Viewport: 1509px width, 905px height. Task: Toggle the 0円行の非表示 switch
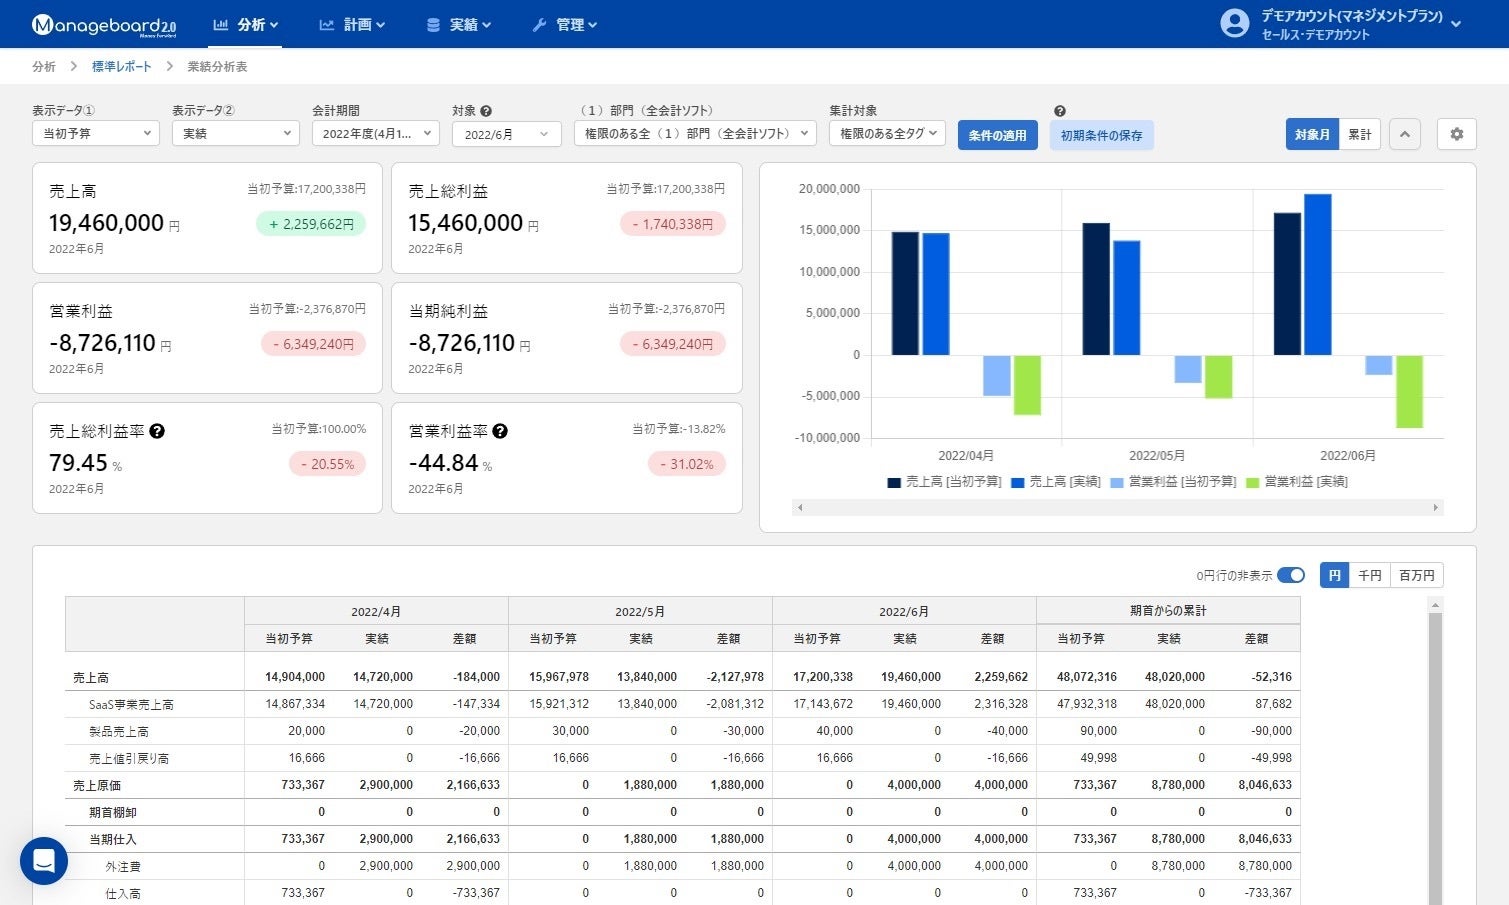coord(1291,575)
